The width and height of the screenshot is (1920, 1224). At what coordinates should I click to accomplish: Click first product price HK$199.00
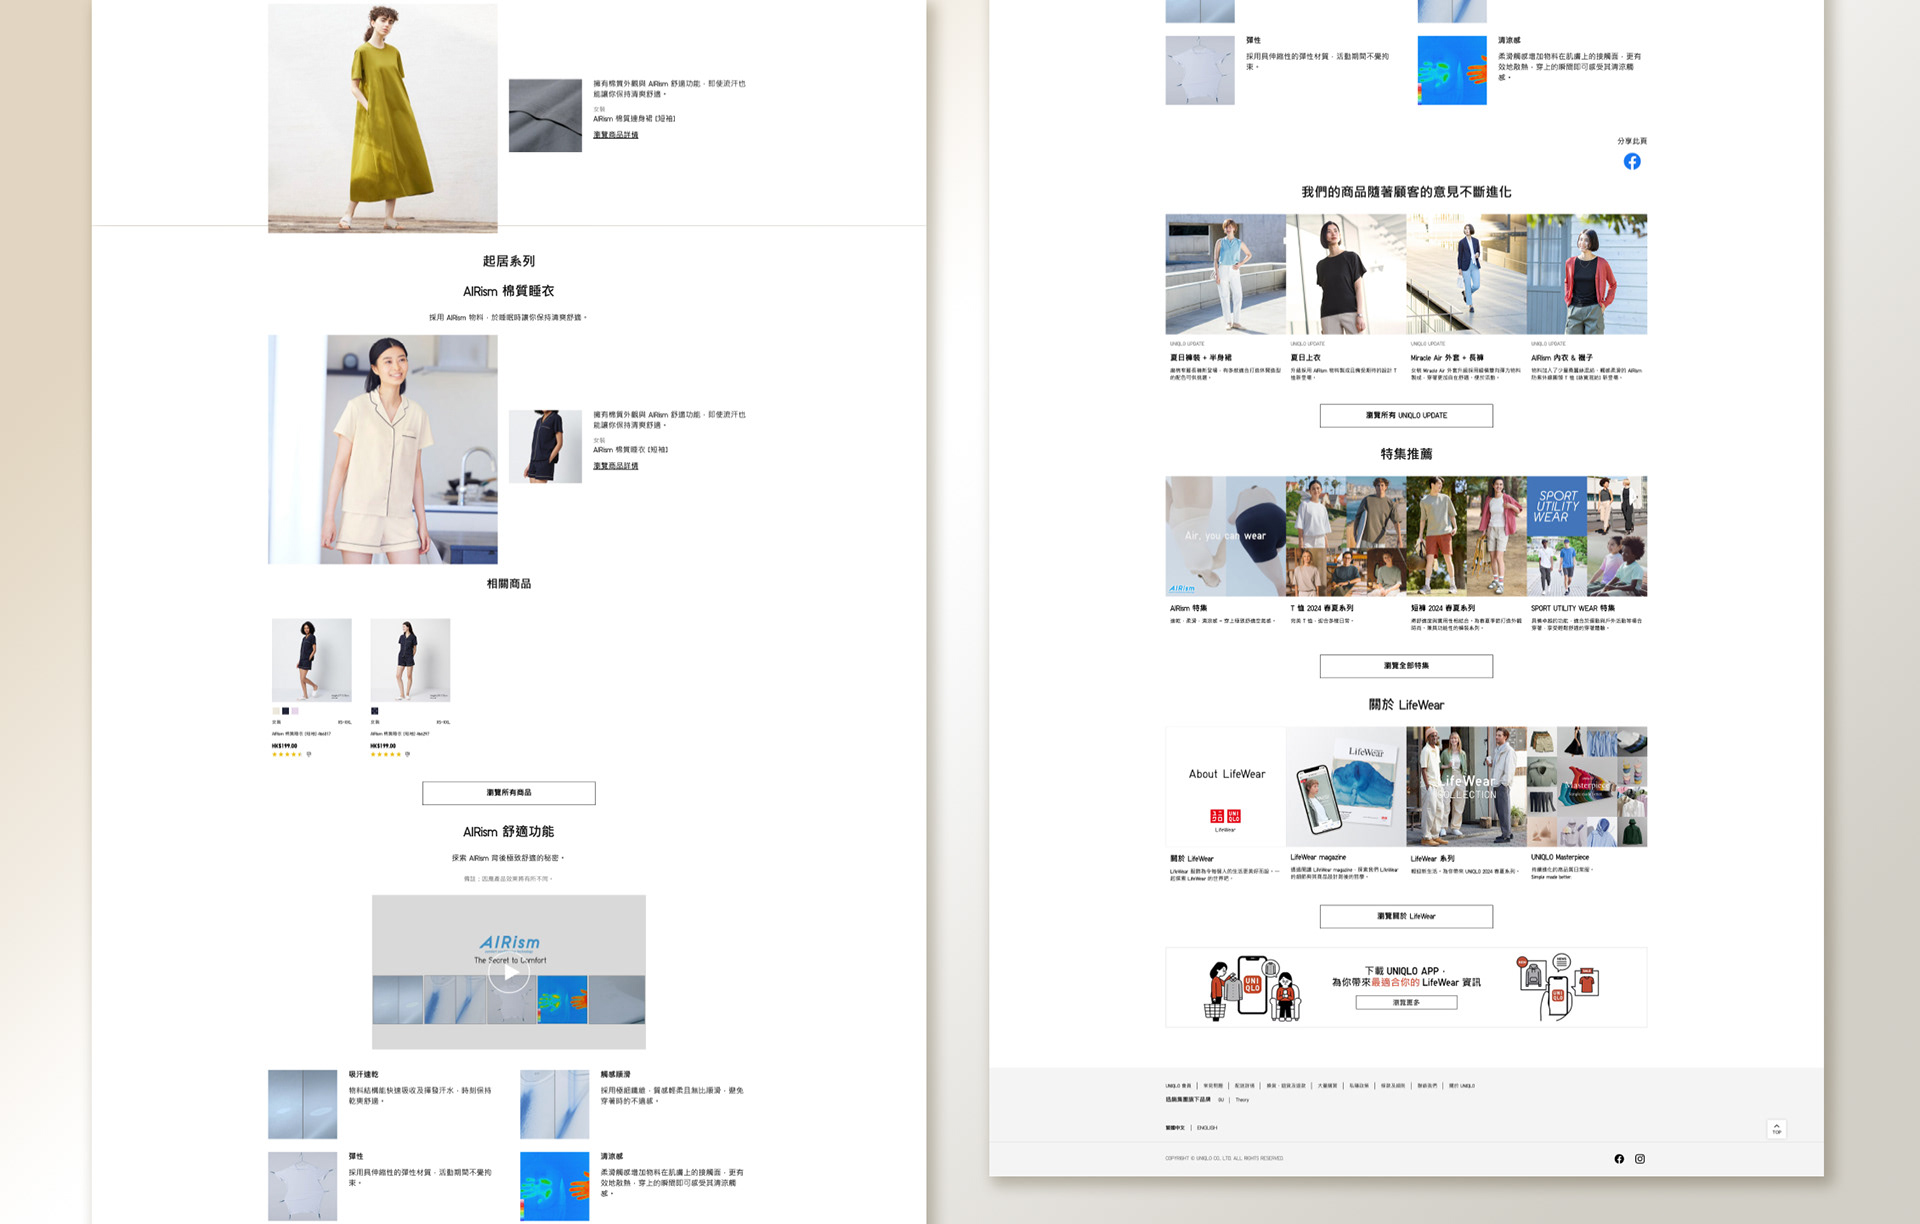[x=285, y=745]
